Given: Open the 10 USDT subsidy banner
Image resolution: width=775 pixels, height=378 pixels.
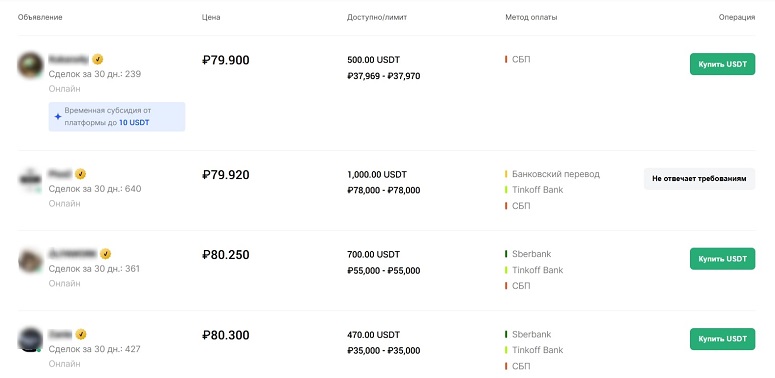Looking at the screenshot, I should [x=117, y=117].
